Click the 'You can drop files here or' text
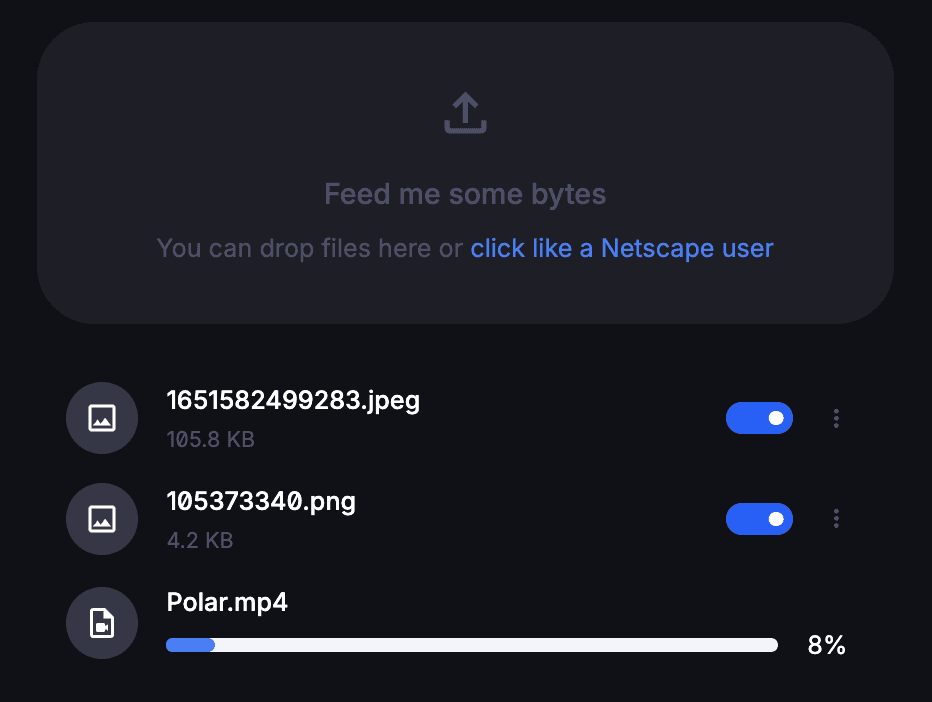932x702 pixels. [x=310, y=248]
